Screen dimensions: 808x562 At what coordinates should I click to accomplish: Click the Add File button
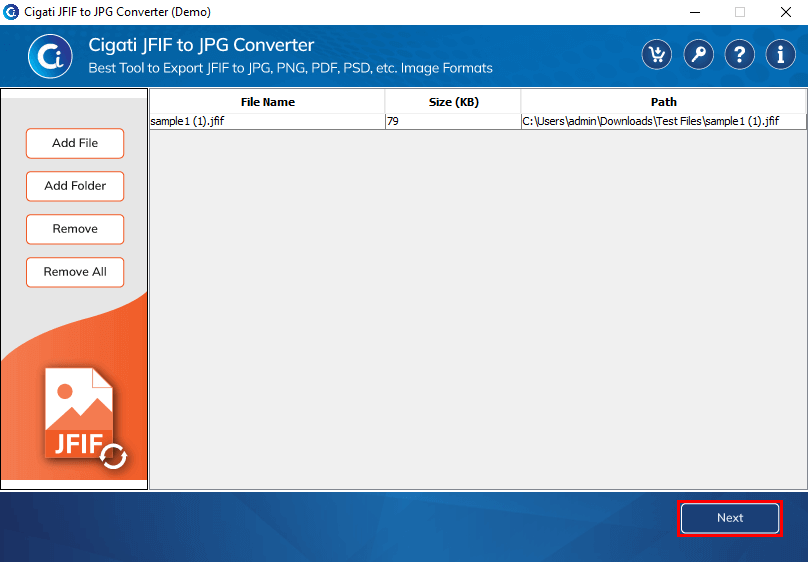click(x=75, y=143)
